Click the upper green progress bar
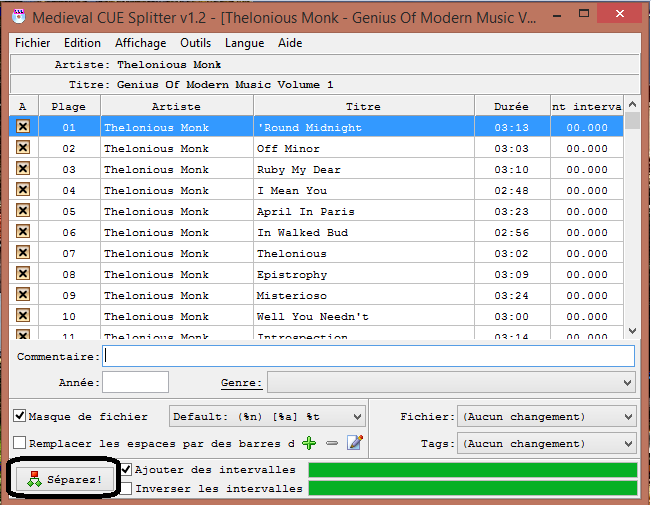 [x=472, y=470]
